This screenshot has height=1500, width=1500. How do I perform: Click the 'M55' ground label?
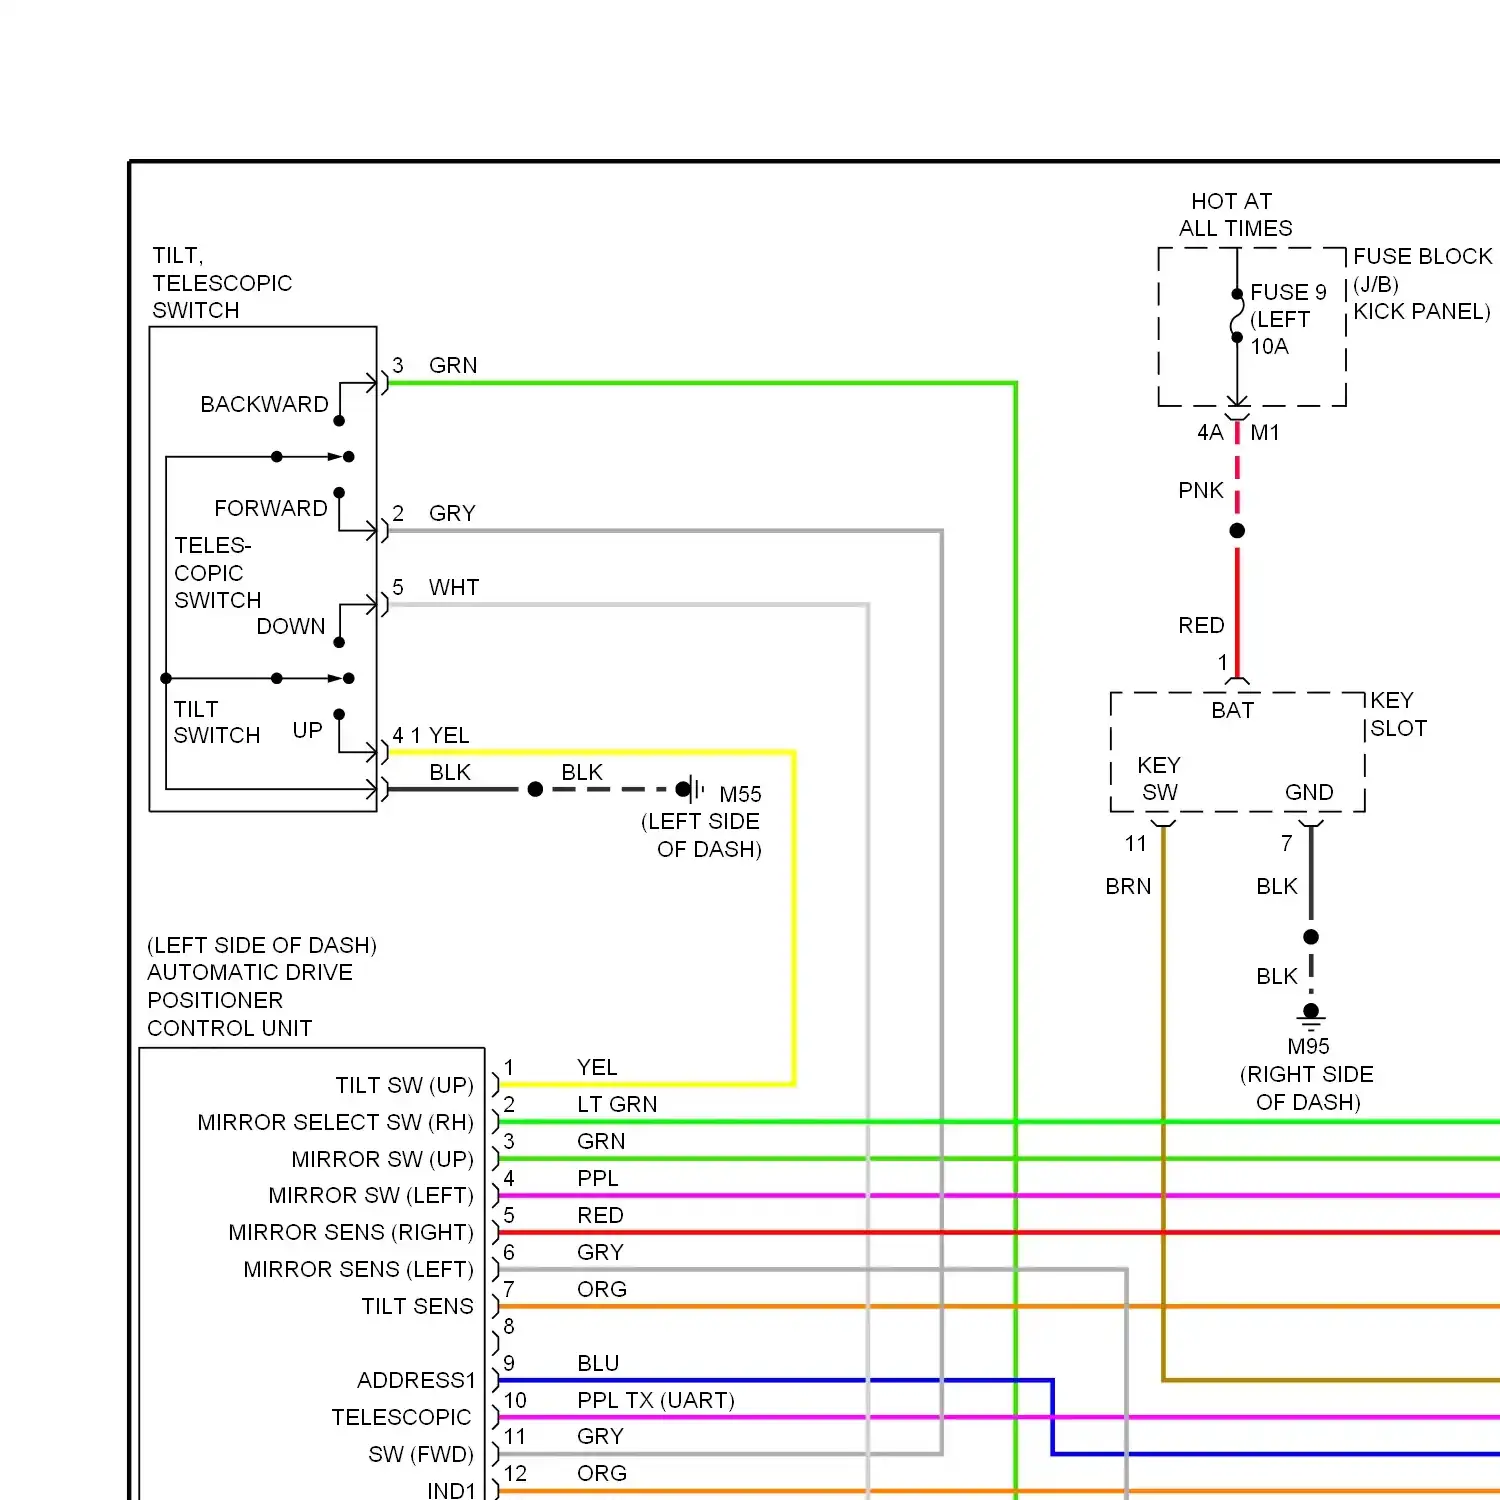740,794
